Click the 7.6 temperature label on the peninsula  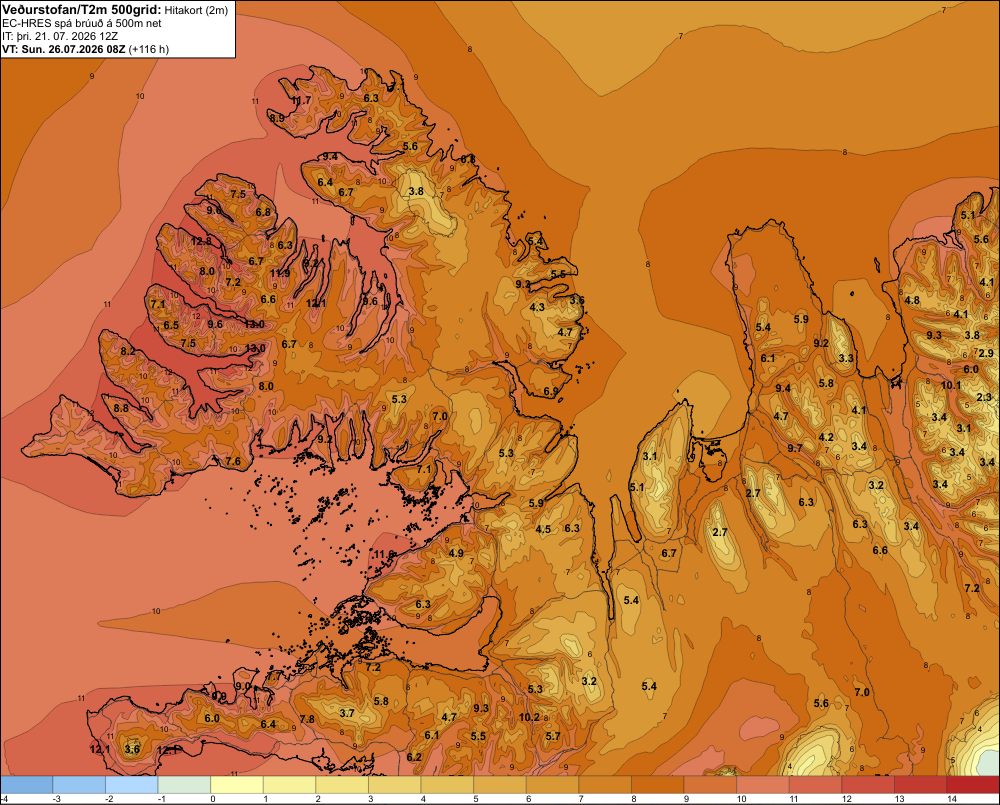233,461
